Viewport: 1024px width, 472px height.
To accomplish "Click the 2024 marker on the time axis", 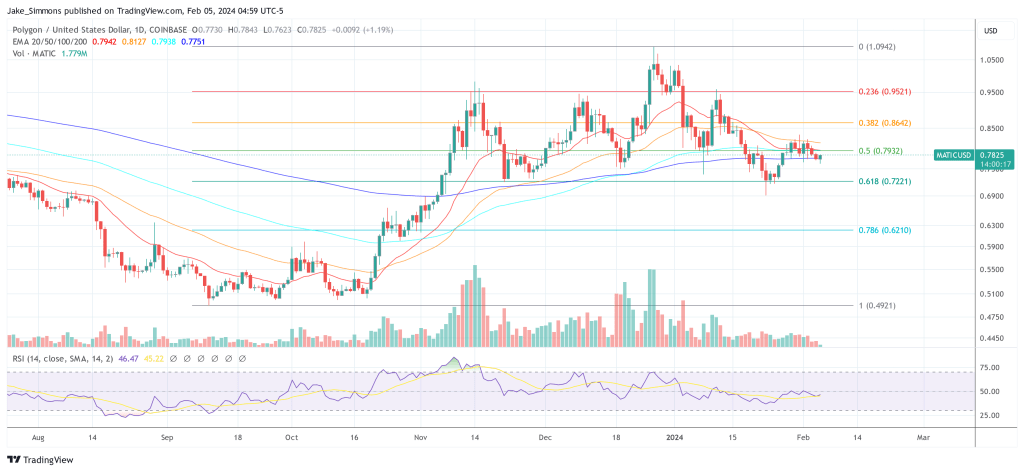I will (x=675, y=437).
